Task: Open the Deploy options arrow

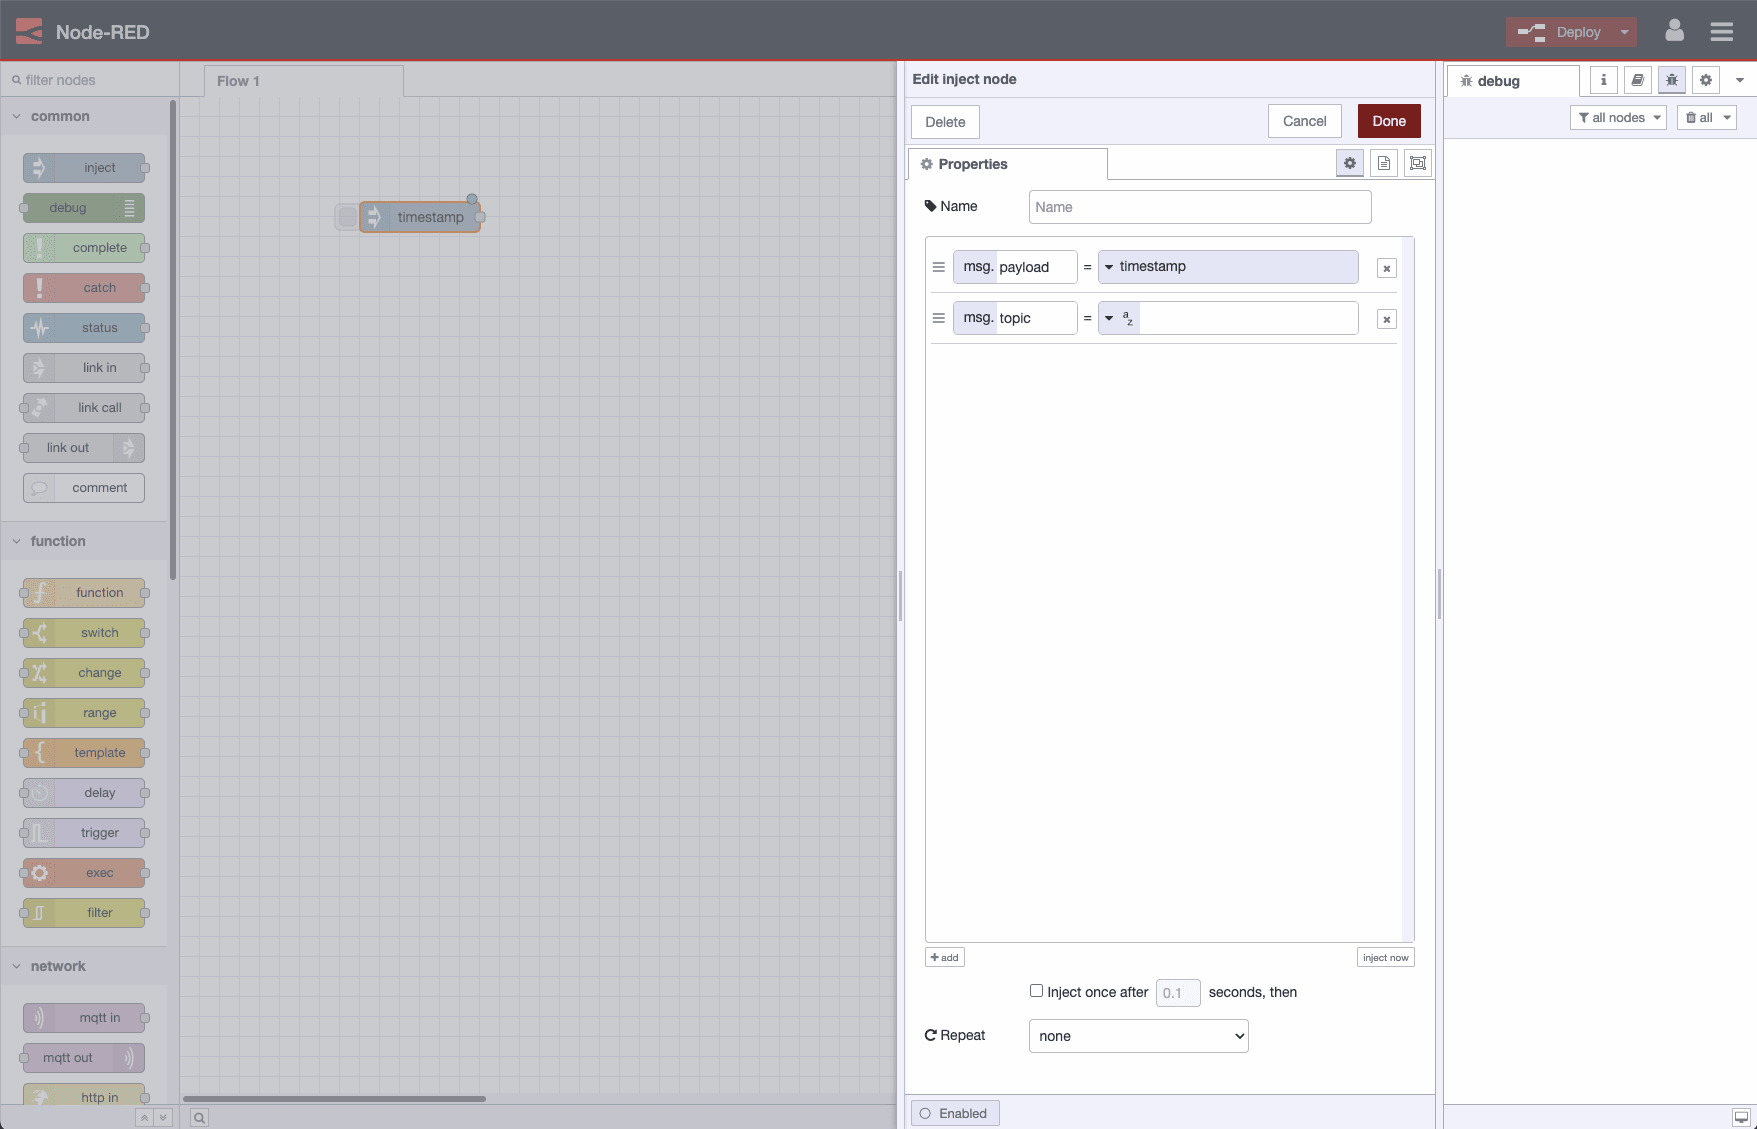Action: (1625, 31)
